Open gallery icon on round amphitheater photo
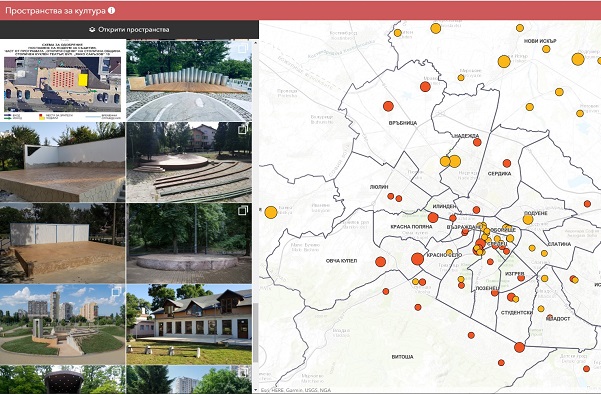The image size is (601, 394). click(x=243, y=130)
